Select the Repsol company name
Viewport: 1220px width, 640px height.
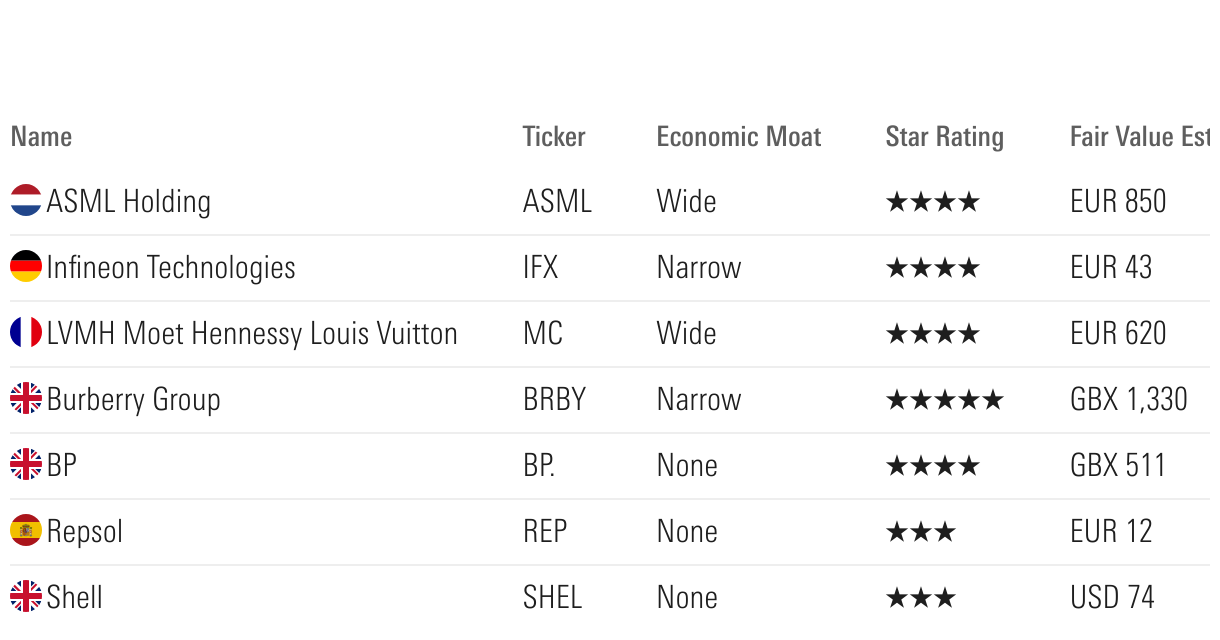point(85,532)
